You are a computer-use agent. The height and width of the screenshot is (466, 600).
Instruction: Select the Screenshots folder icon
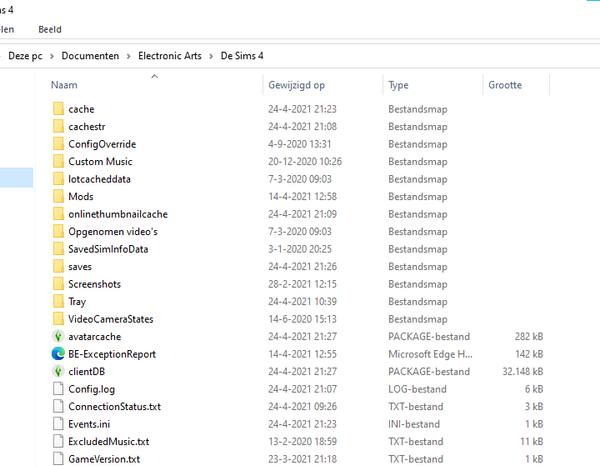58,284
